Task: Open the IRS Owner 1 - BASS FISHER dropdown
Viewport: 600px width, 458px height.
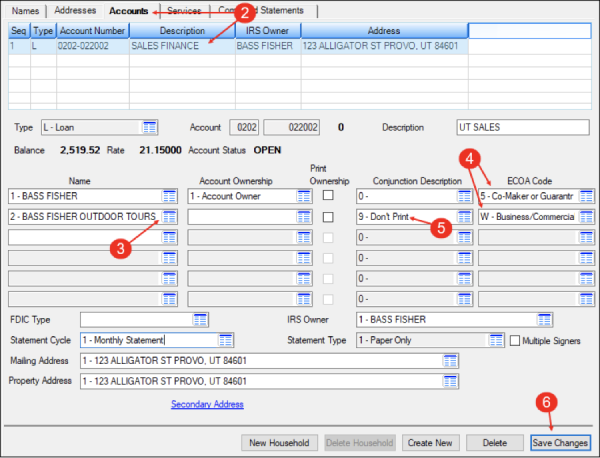Action: [455, 319]
